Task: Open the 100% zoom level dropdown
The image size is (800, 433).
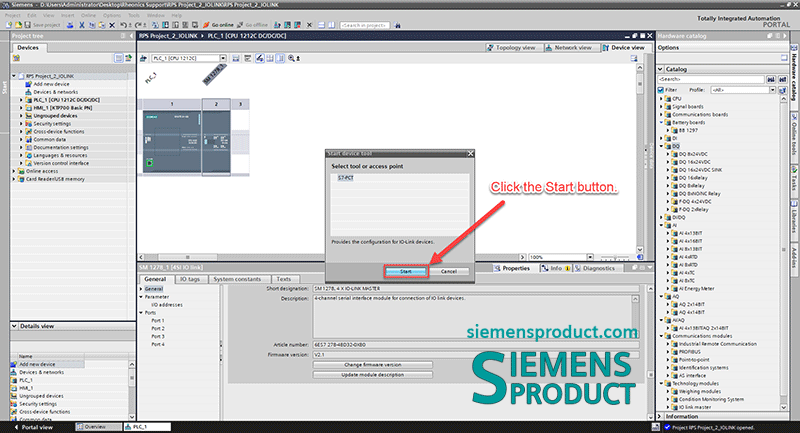Action: pos(590,257)
